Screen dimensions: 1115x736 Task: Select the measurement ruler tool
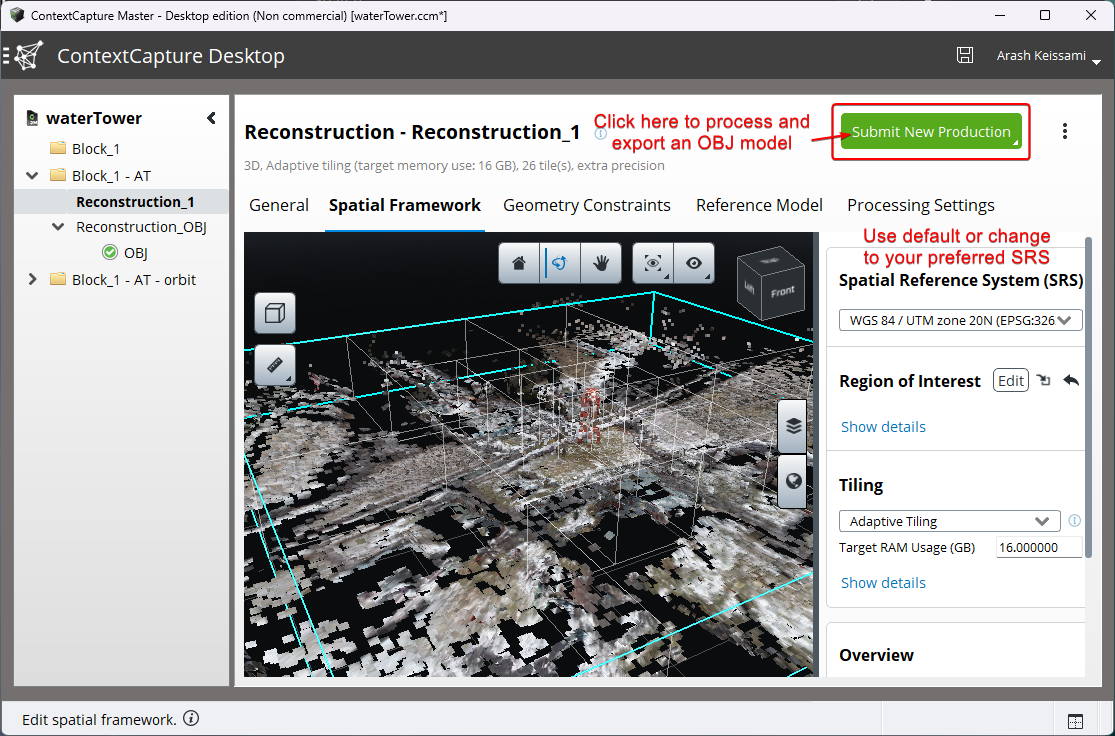tap(275, 366)
